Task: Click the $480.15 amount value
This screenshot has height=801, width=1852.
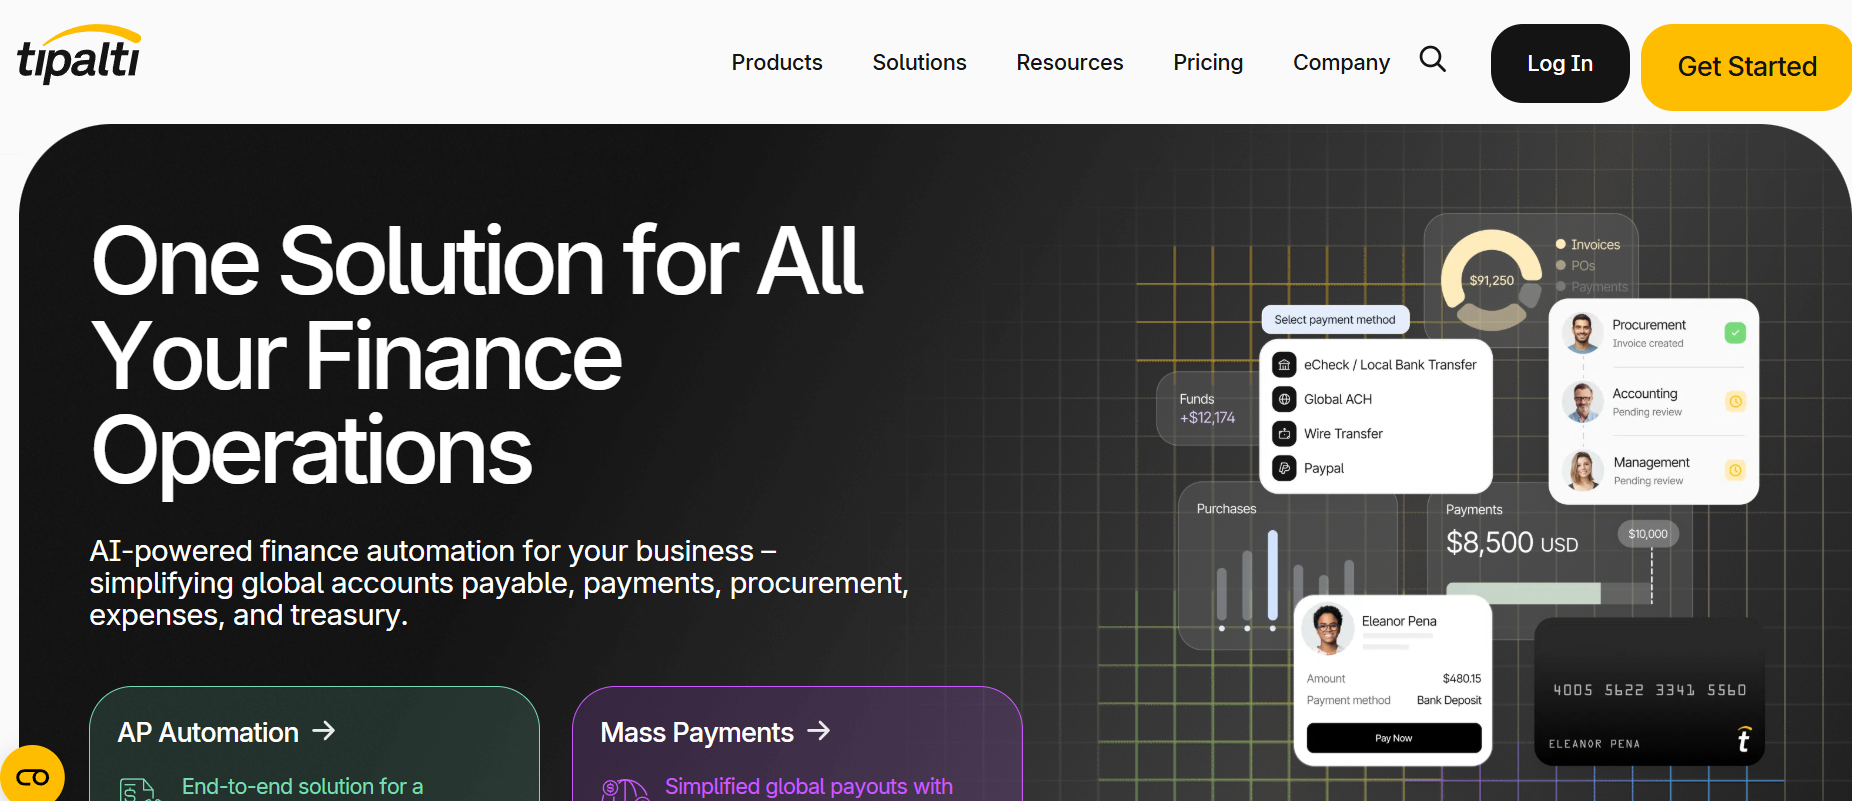Action: 1462,679
